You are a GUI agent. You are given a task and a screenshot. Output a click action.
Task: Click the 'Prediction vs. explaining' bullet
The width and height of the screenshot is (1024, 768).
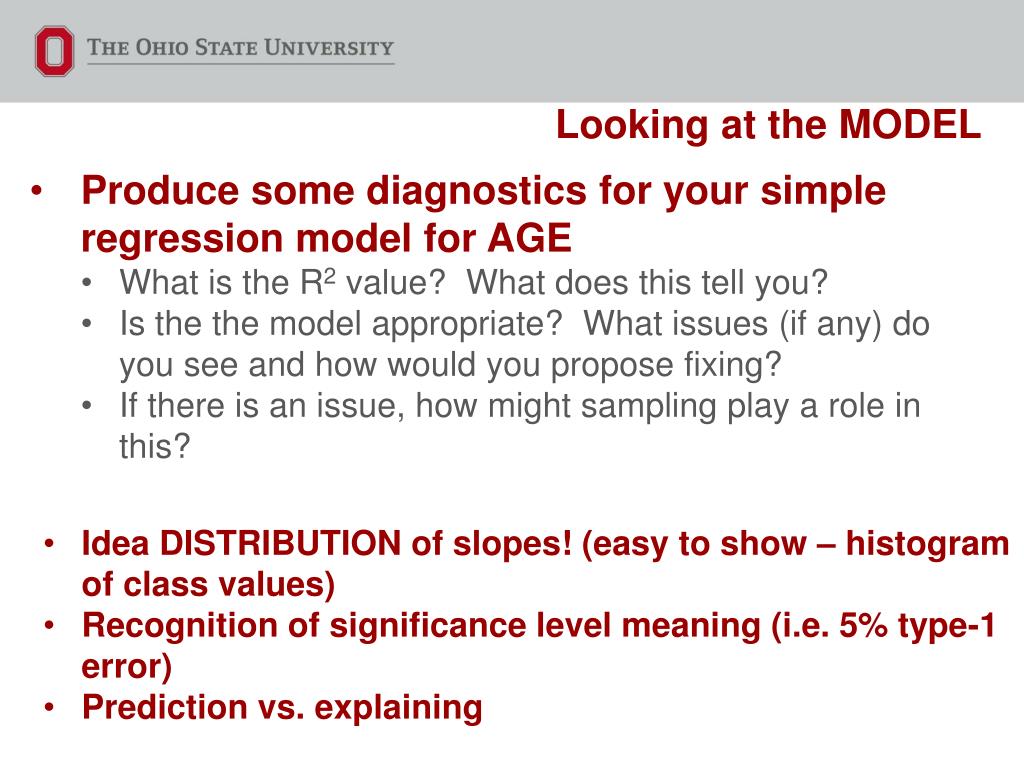(x=282, y=707)
